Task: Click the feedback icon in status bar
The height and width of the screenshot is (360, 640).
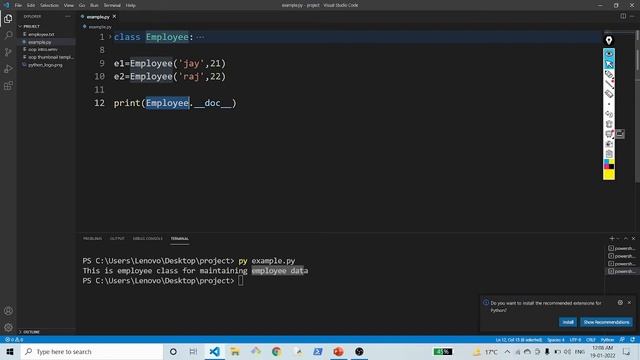Action: [x=622, y=340]
